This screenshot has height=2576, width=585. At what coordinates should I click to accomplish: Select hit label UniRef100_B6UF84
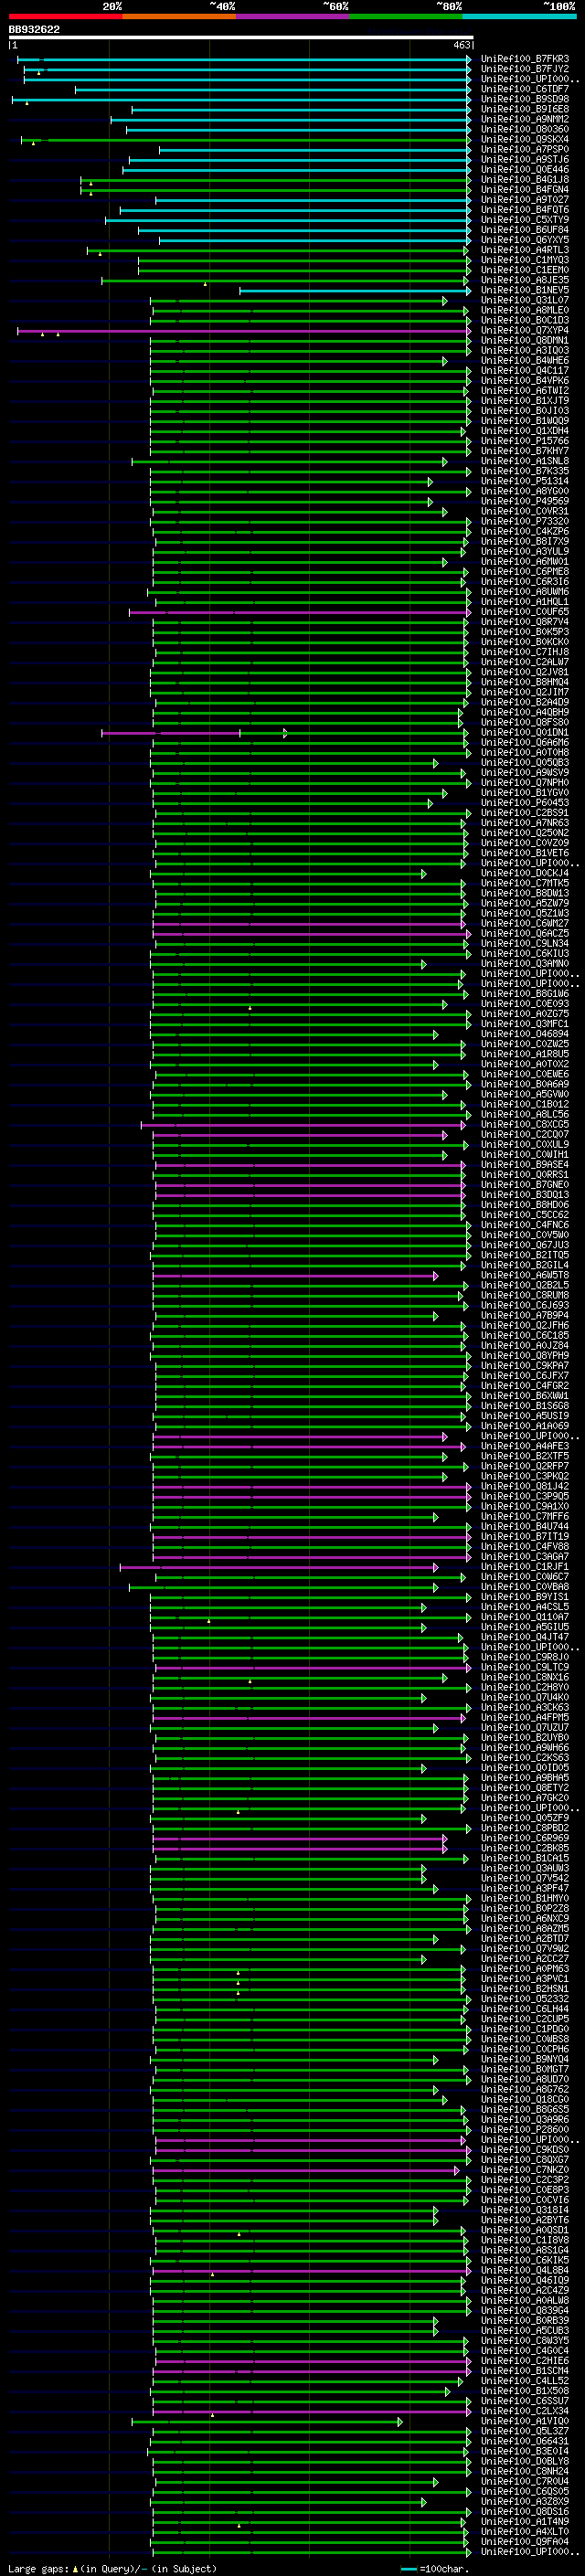coord(525,229)
